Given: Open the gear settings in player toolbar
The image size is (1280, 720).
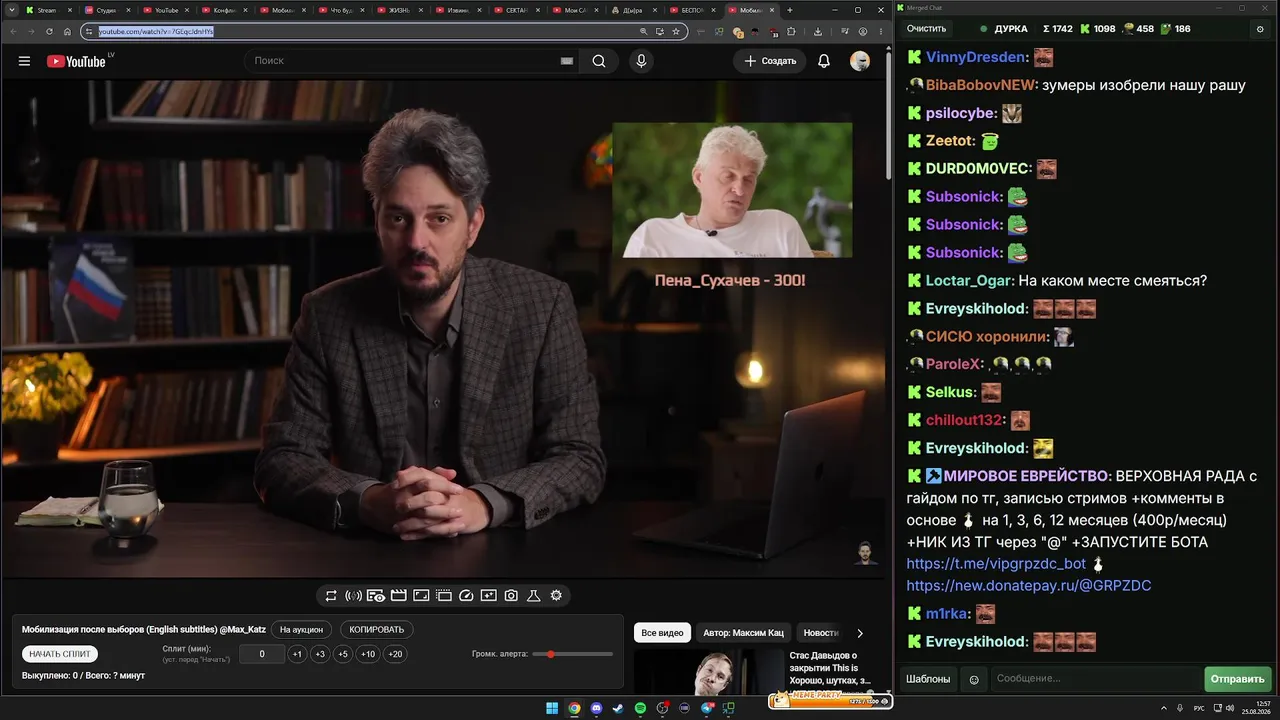Looking at the screenshot, I should 556,596.
